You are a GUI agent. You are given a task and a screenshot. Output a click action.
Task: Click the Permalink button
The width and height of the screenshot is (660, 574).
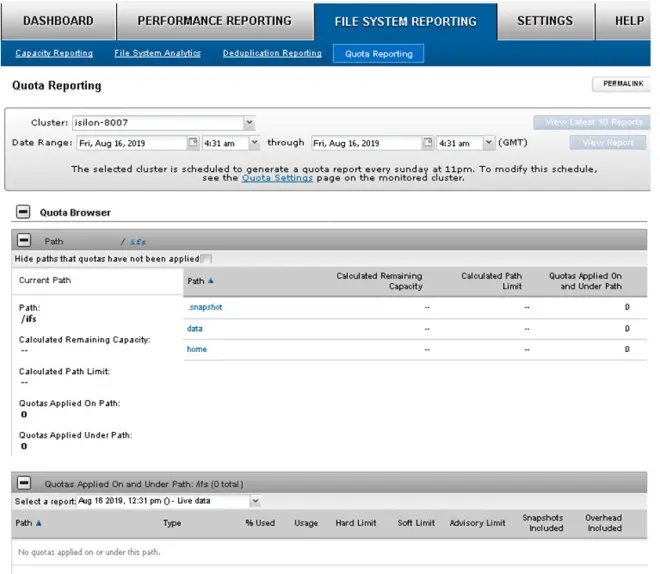(x=623, y=84)
